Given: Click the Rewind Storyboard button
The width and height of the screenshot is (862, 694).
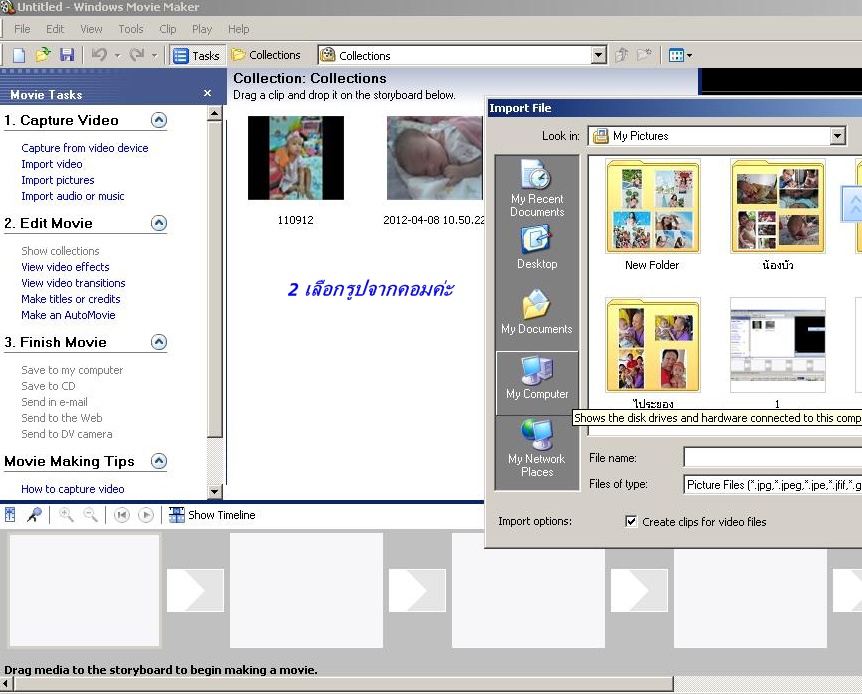Looking at the screenshot, I should point(121,515).
